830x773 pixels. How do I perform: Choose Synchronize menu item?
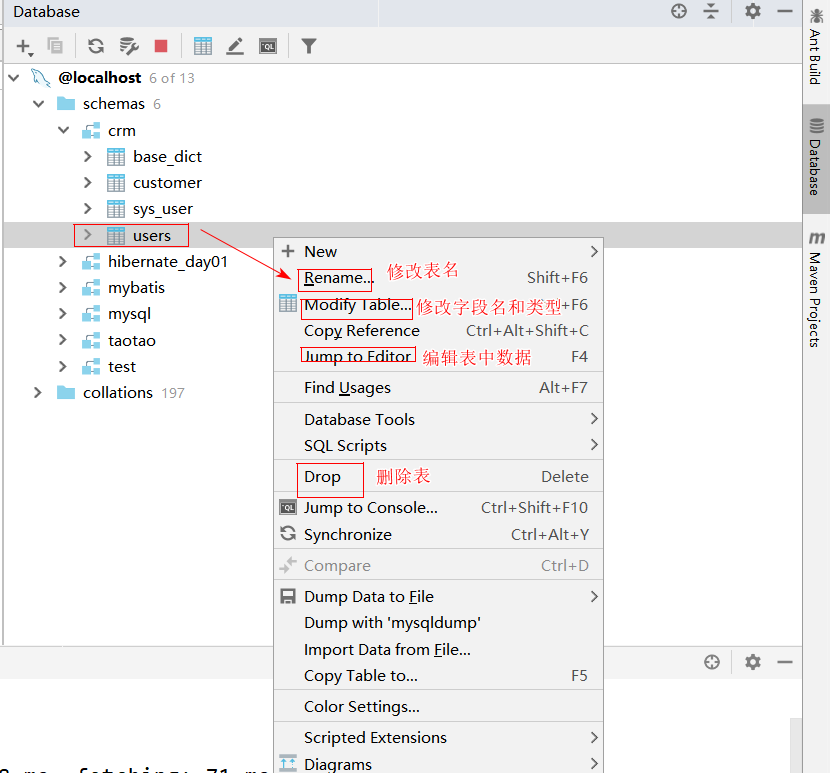pyautogui.click(x=438, y=534)
